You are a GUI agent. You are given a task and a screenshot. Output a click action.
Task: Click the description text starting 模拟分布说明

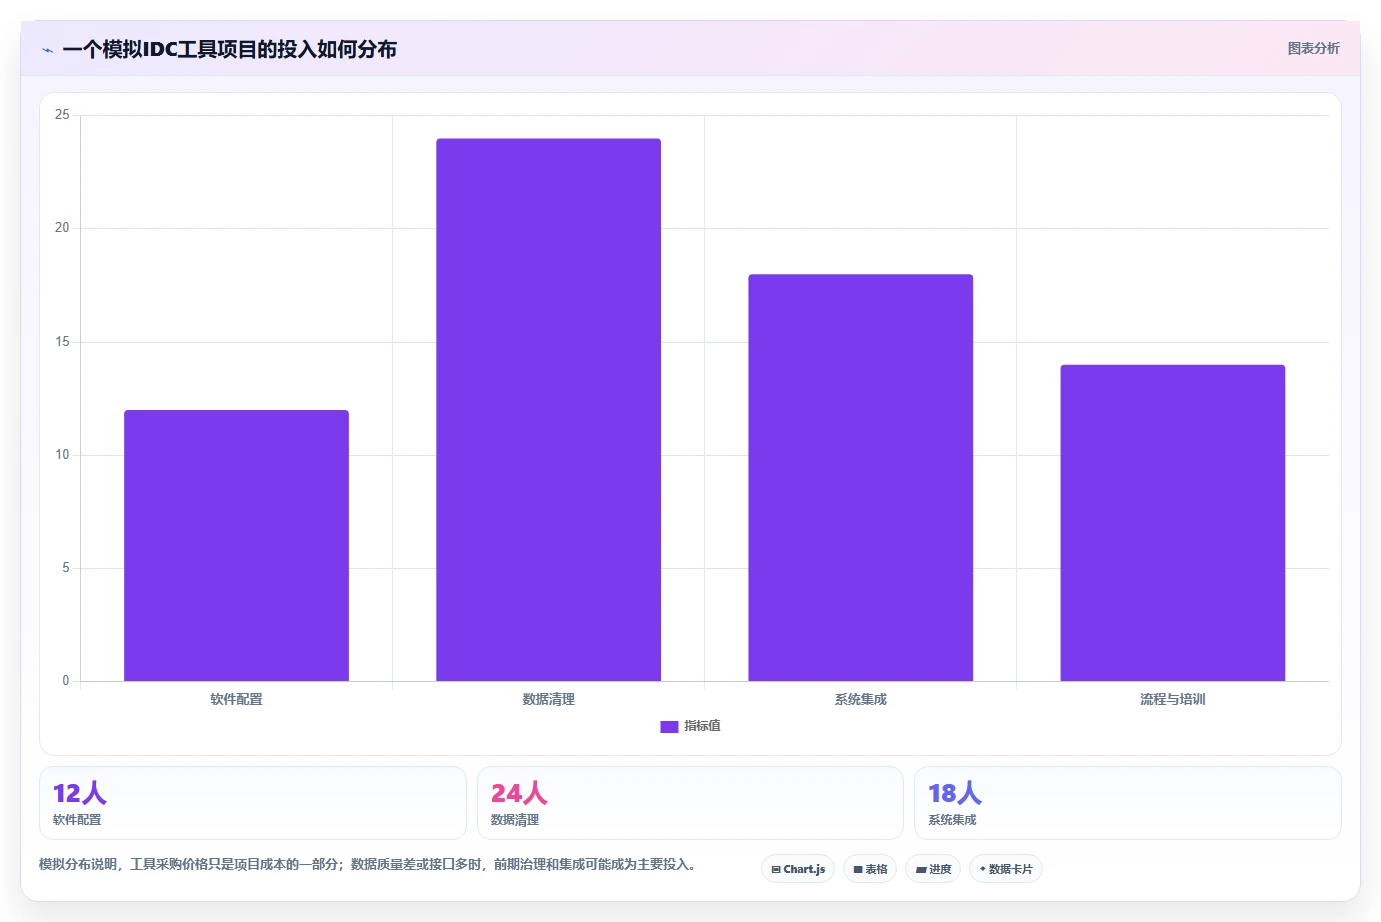368,864
